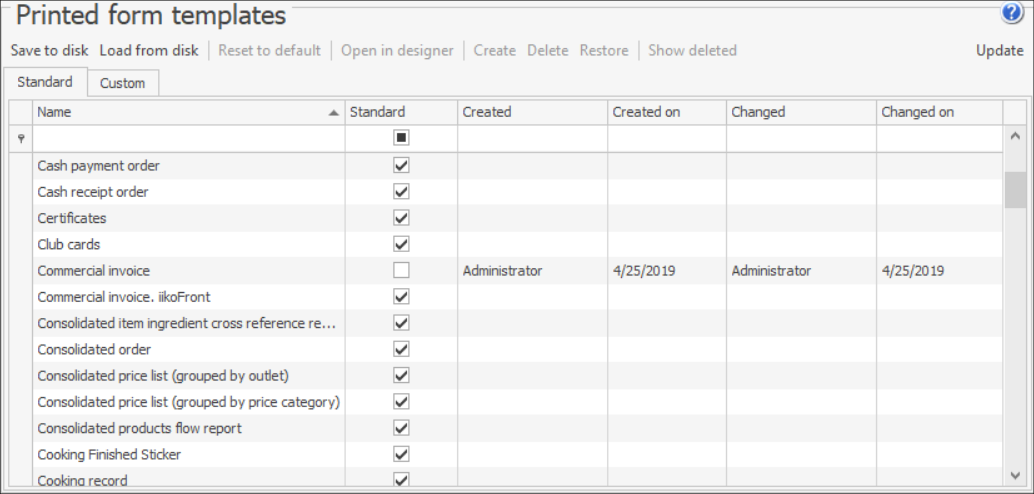1034x494 pixels.
Task: Click Save to disk
Action: coord(49,50)
